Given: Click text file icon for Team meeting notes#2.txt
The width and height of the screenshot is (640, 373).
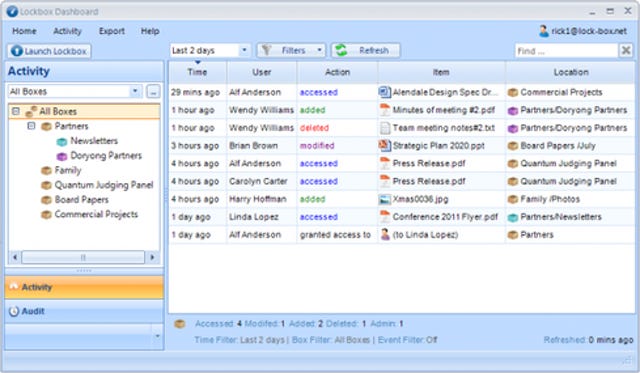Looking at the screenshot, I should 384,128.
